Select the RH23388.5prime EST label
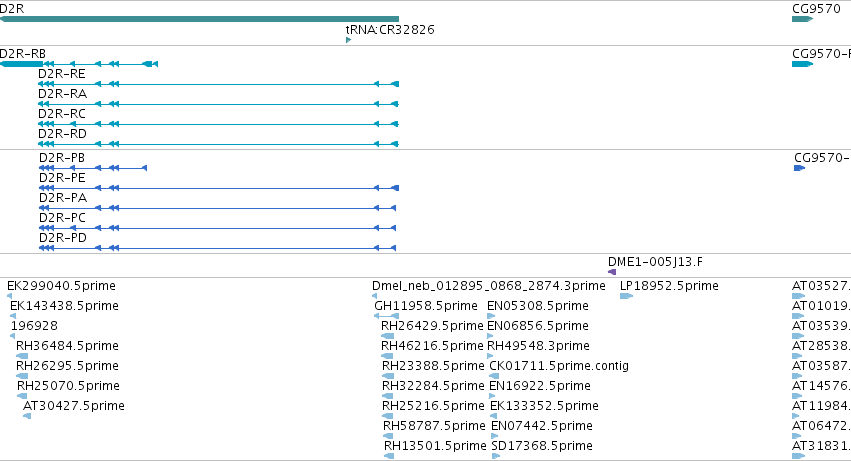 point(433,366)
